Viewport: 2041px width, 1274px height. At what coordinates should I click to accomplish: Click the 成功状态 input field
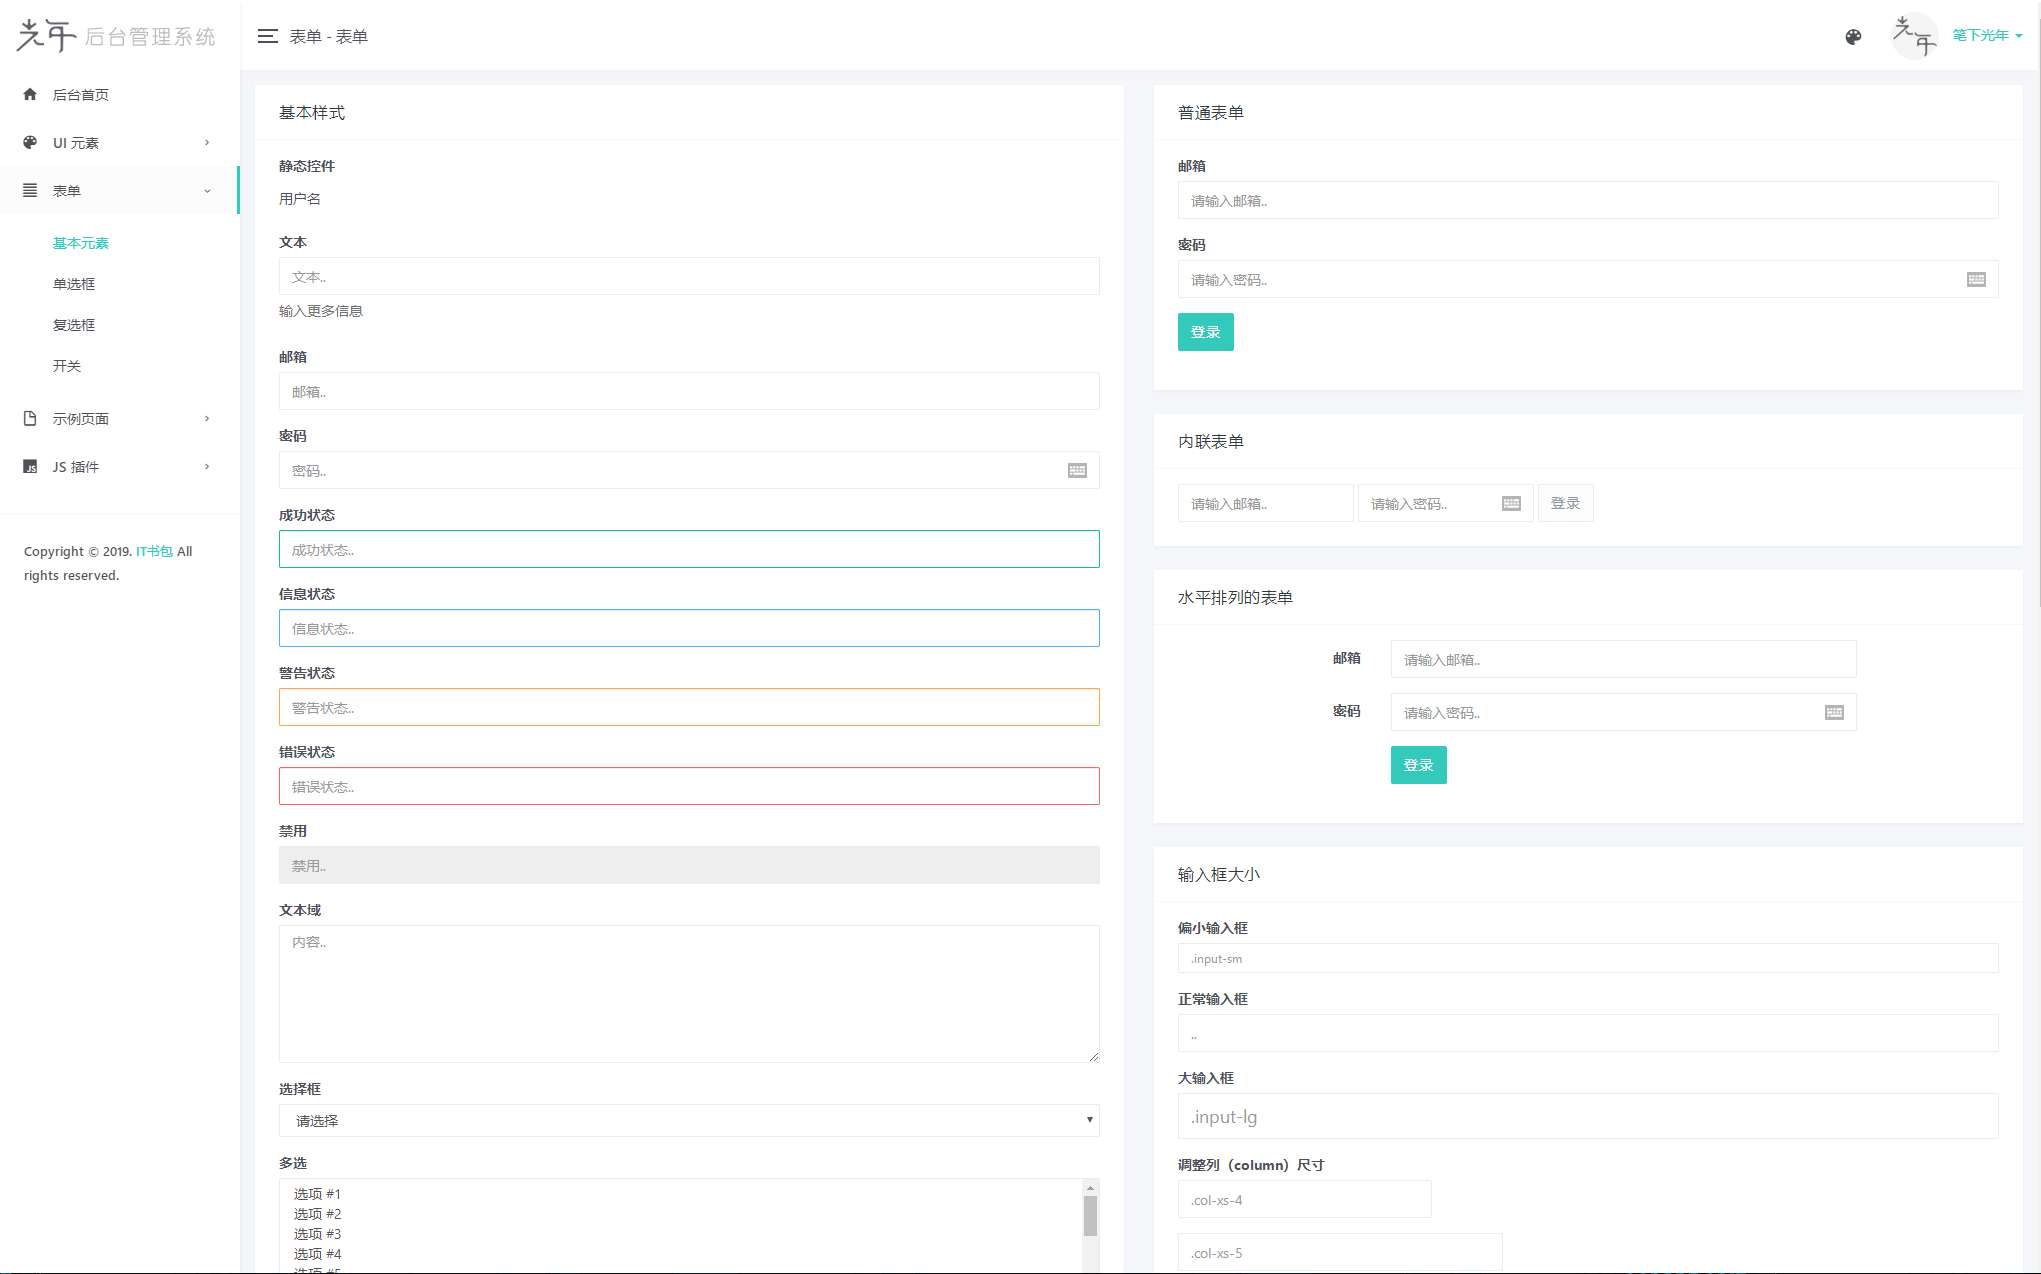[x=688, y=549]
